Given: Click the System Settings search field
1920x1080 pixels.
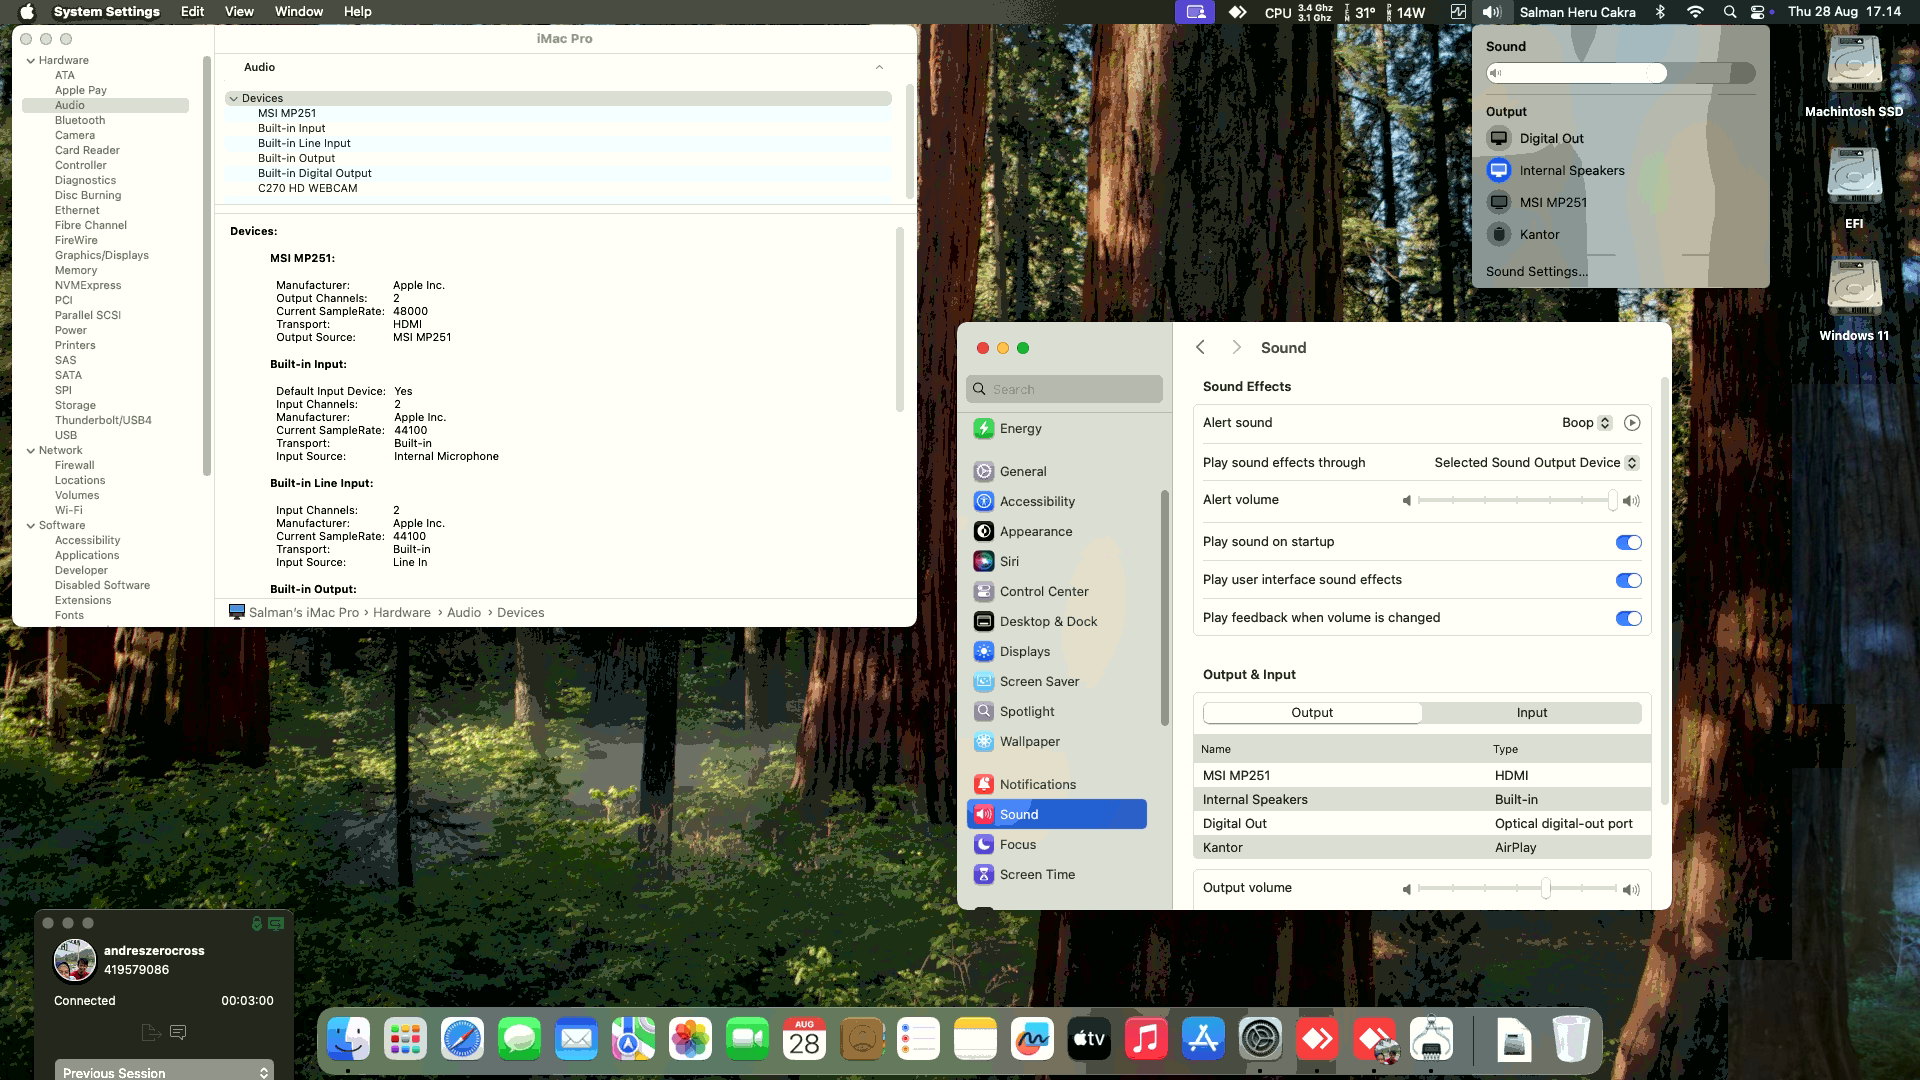Looking at the screenshot, I should 1064,389.
